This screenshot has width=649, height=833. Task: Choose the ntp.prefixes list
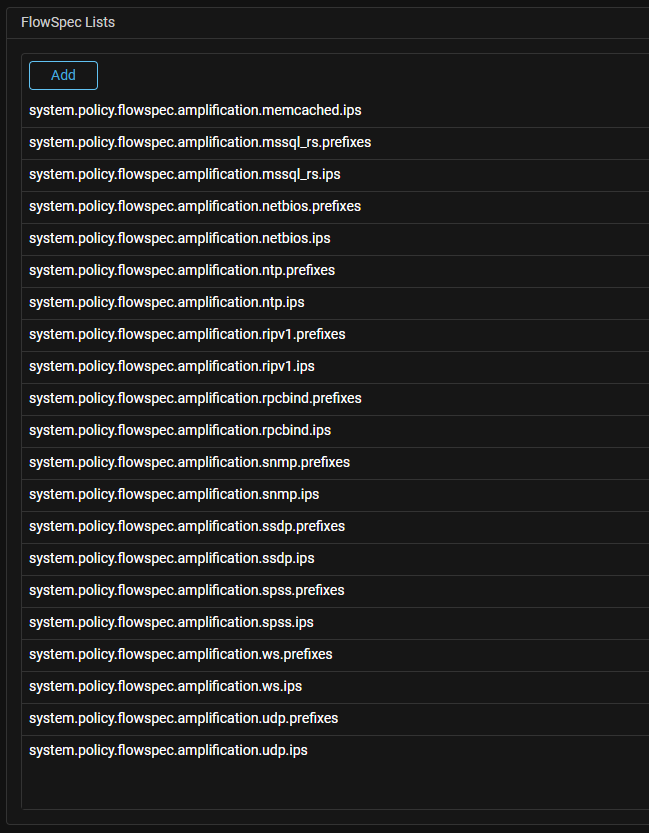(x=182, y=270)
